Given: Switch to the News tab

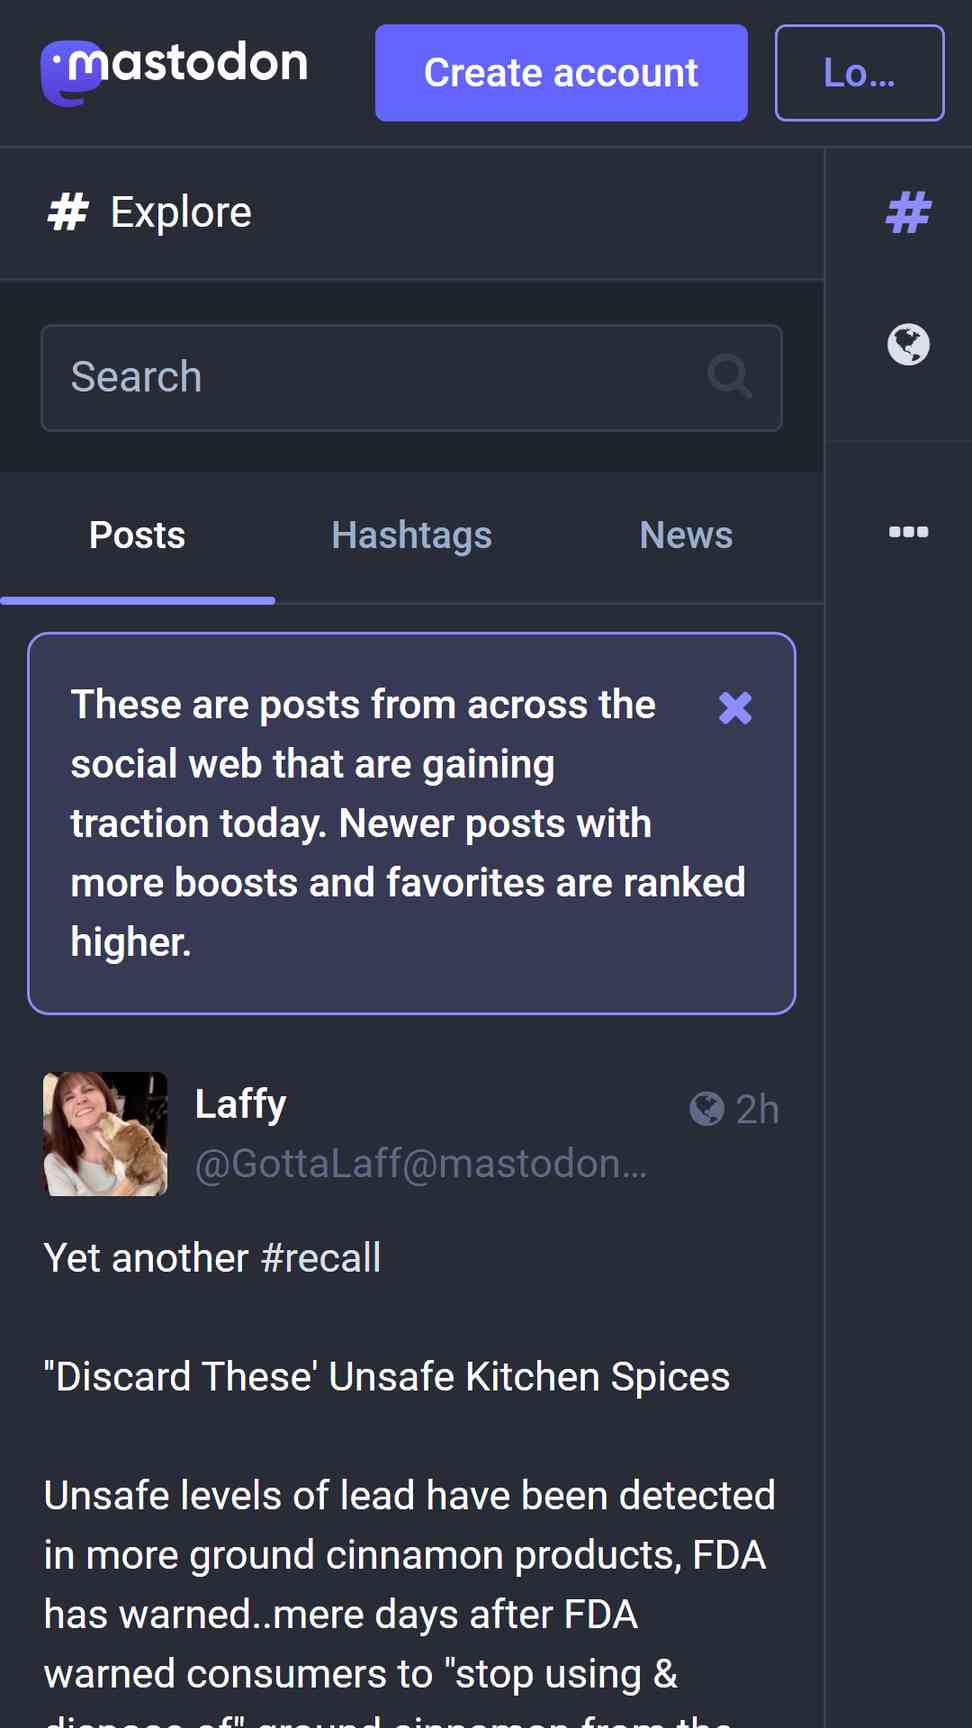Looking at the screenshot, I should pyautogui.click(x=686, y=536).
